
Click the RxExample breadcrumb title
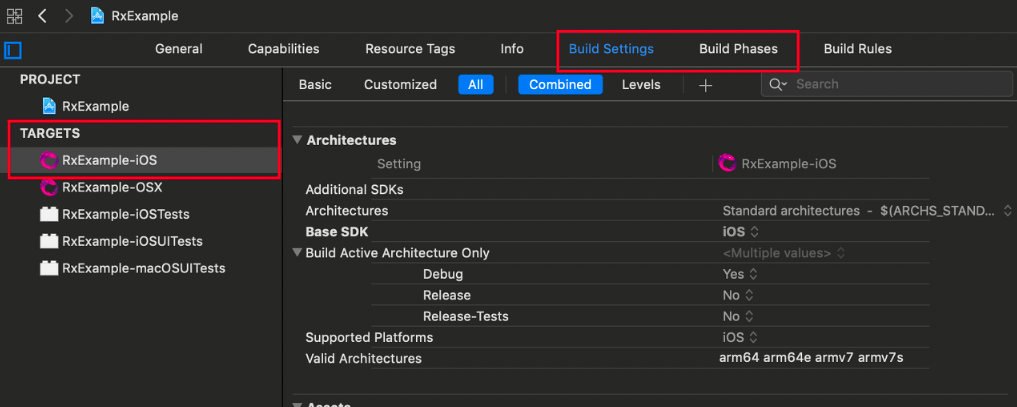tap(145, 16)
